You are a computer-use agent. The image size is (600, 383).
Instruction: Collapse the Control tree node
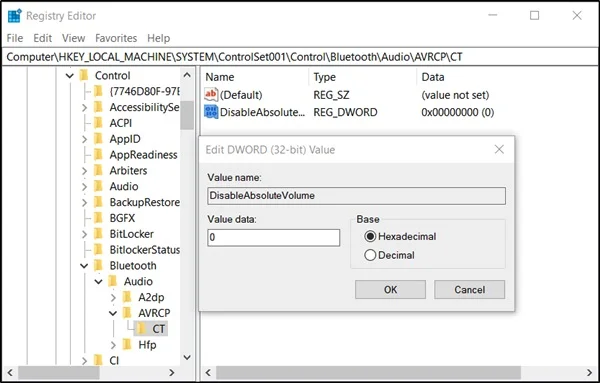tap(70, 76)
